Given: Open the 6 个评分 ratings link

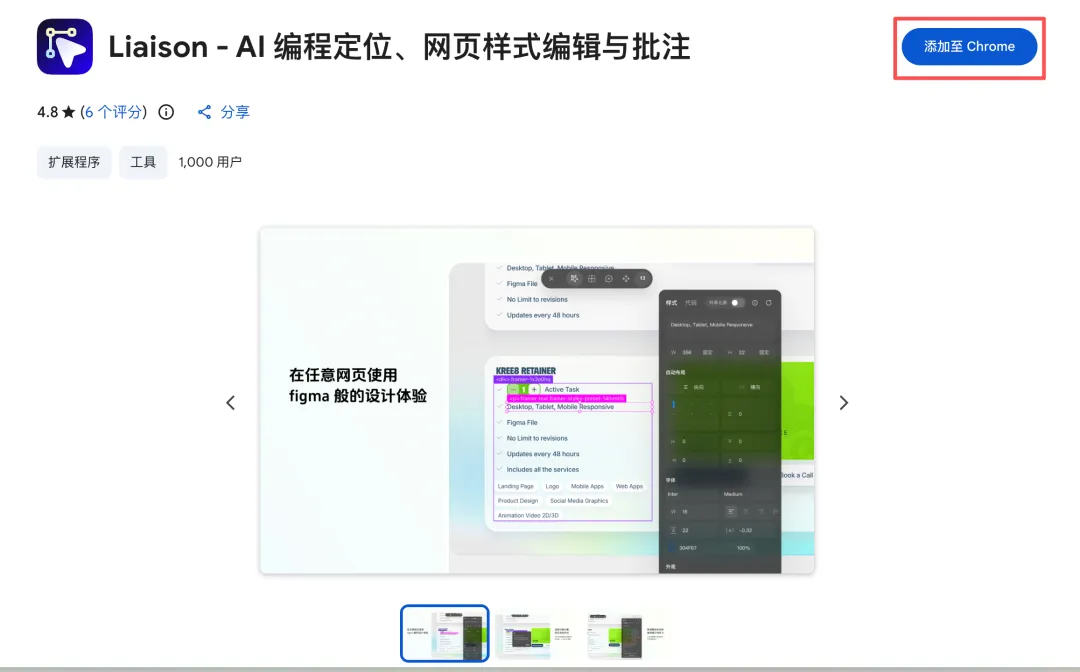Looking at the screenshot, I should (113, 112).
